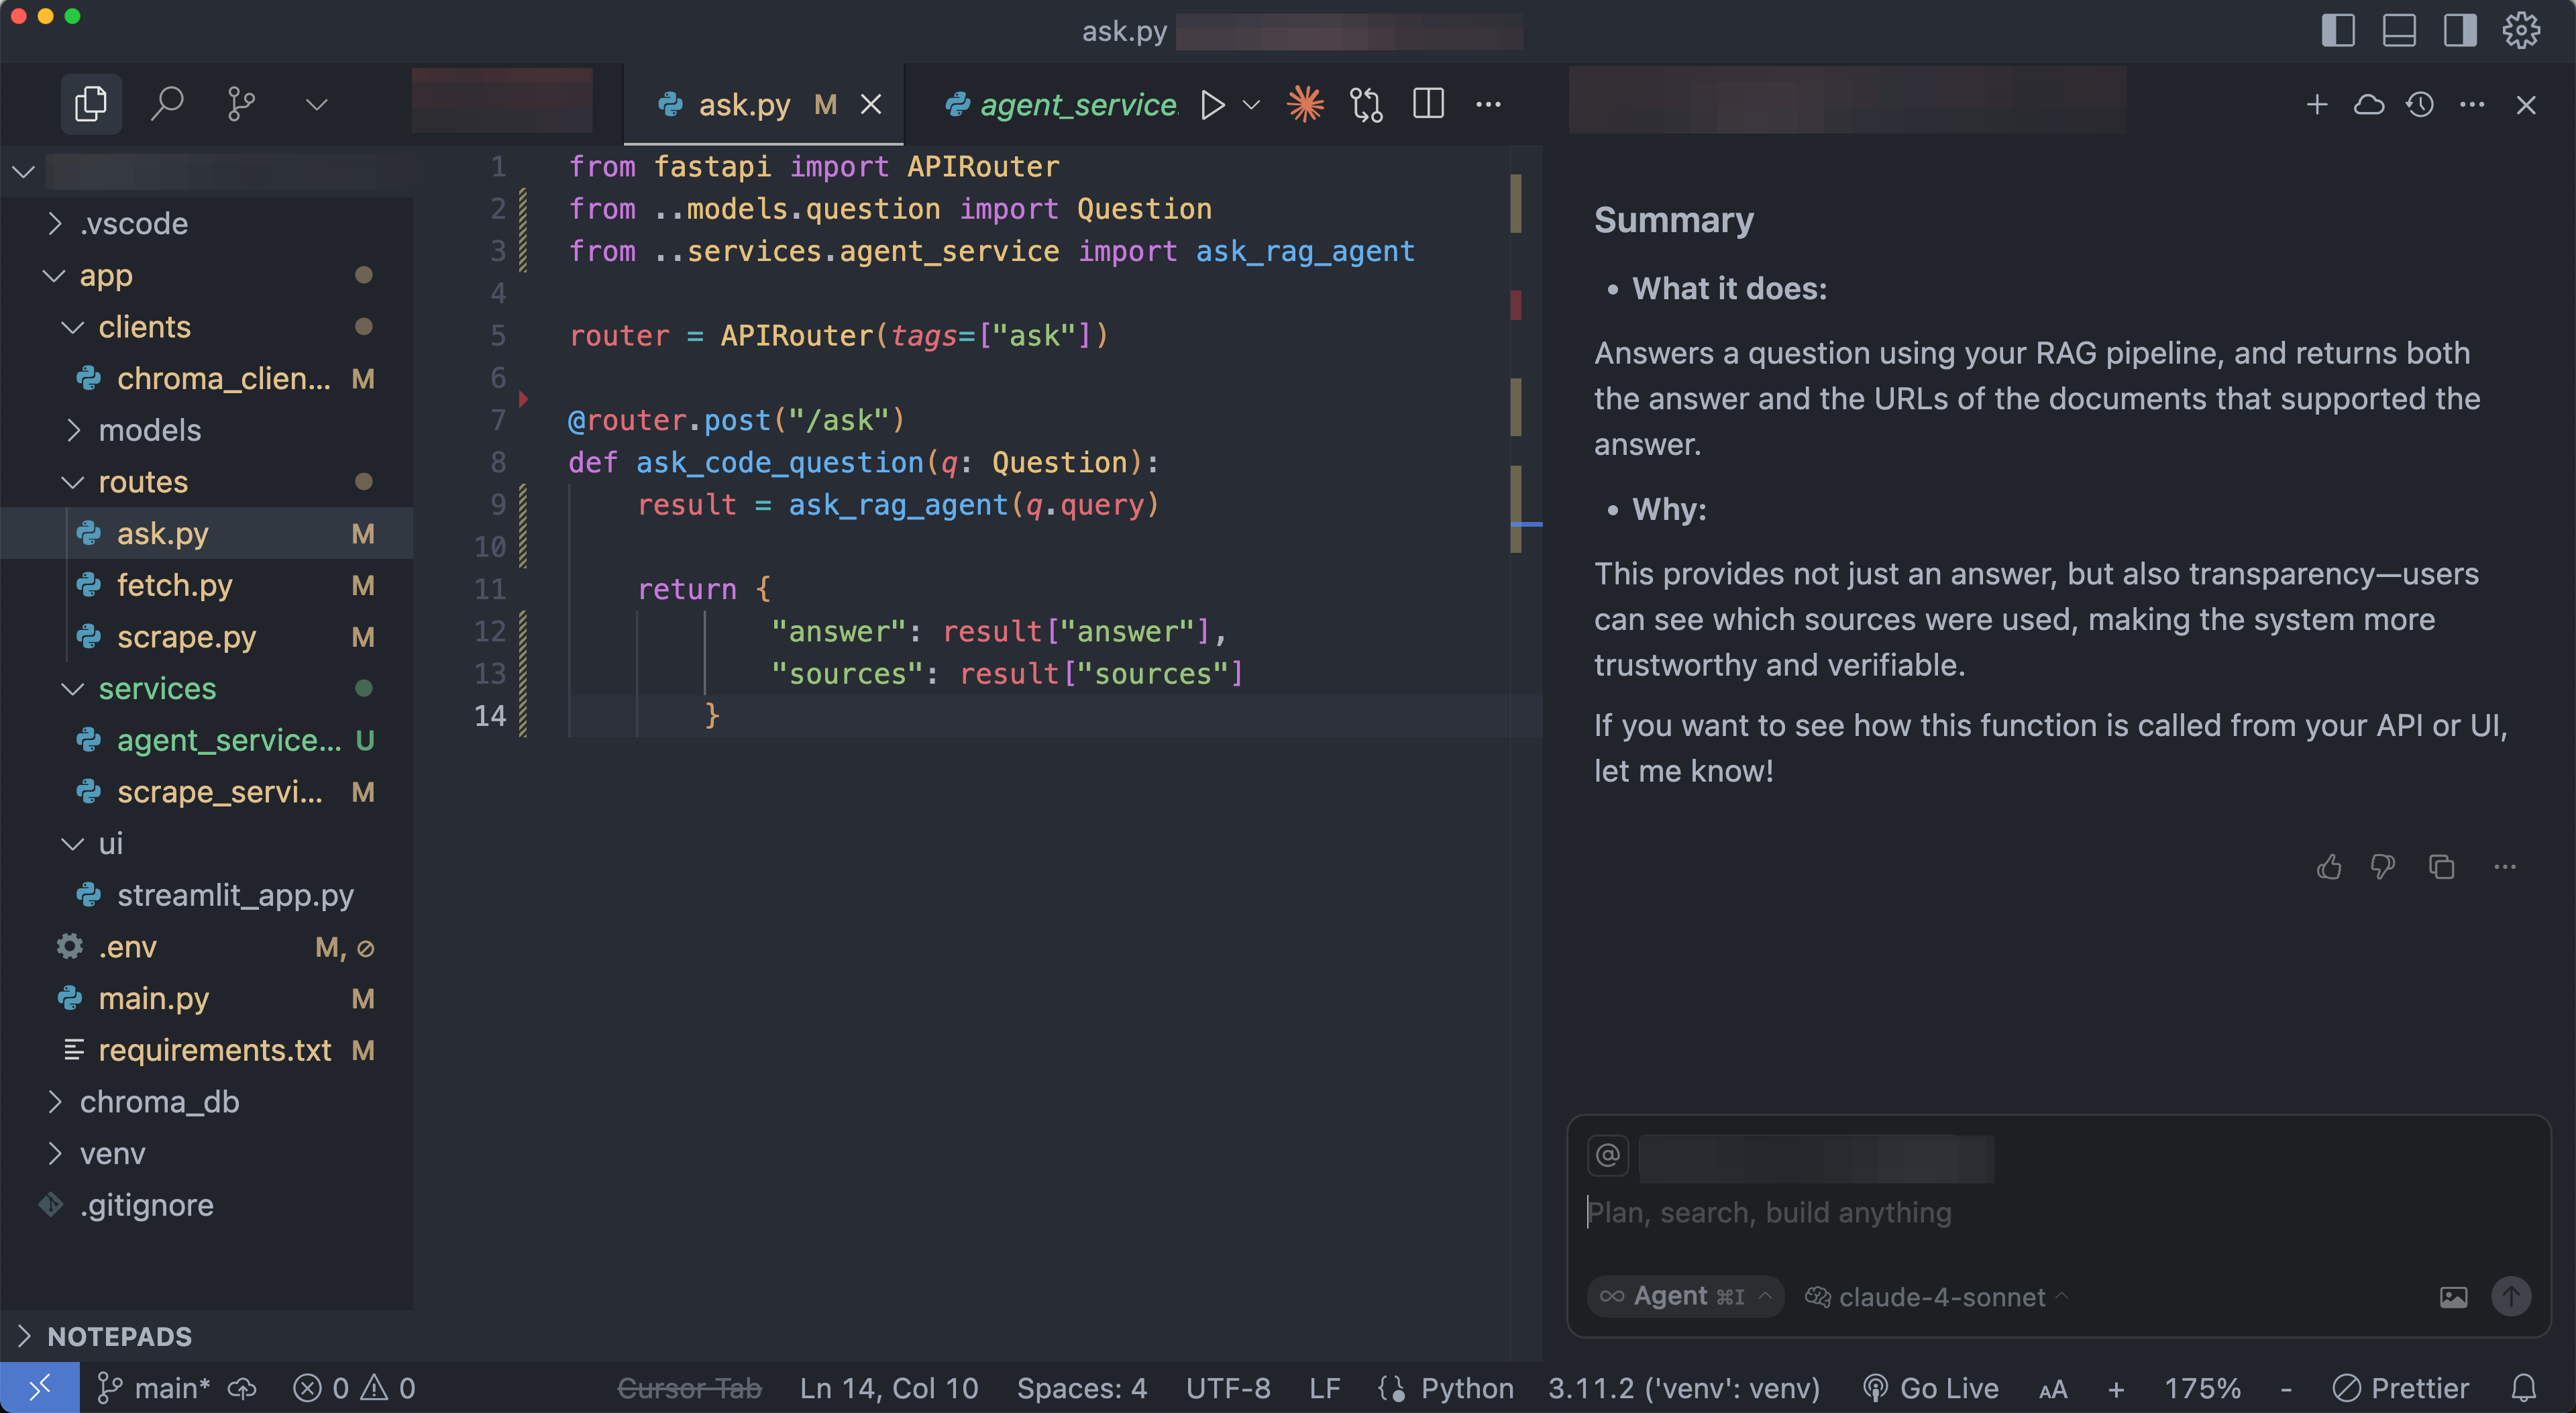Toggle the bottom panel layout button
Screen dimensions: 2576x1413
[x=2399, y=30]
